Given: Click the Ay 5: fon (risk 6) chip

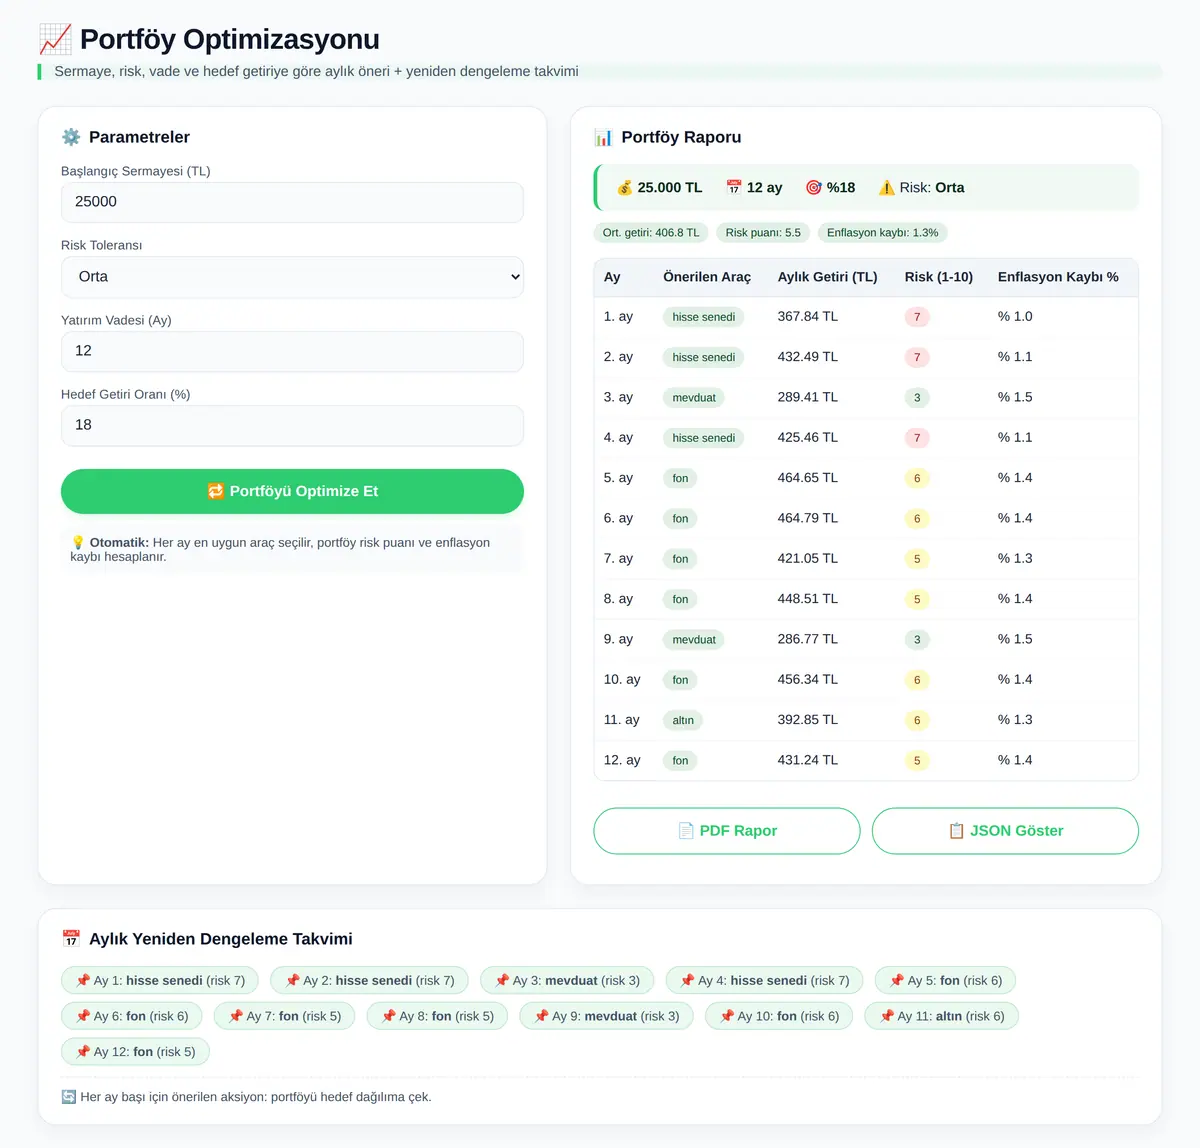Looking at the screenshot, I should click(946, 981).
